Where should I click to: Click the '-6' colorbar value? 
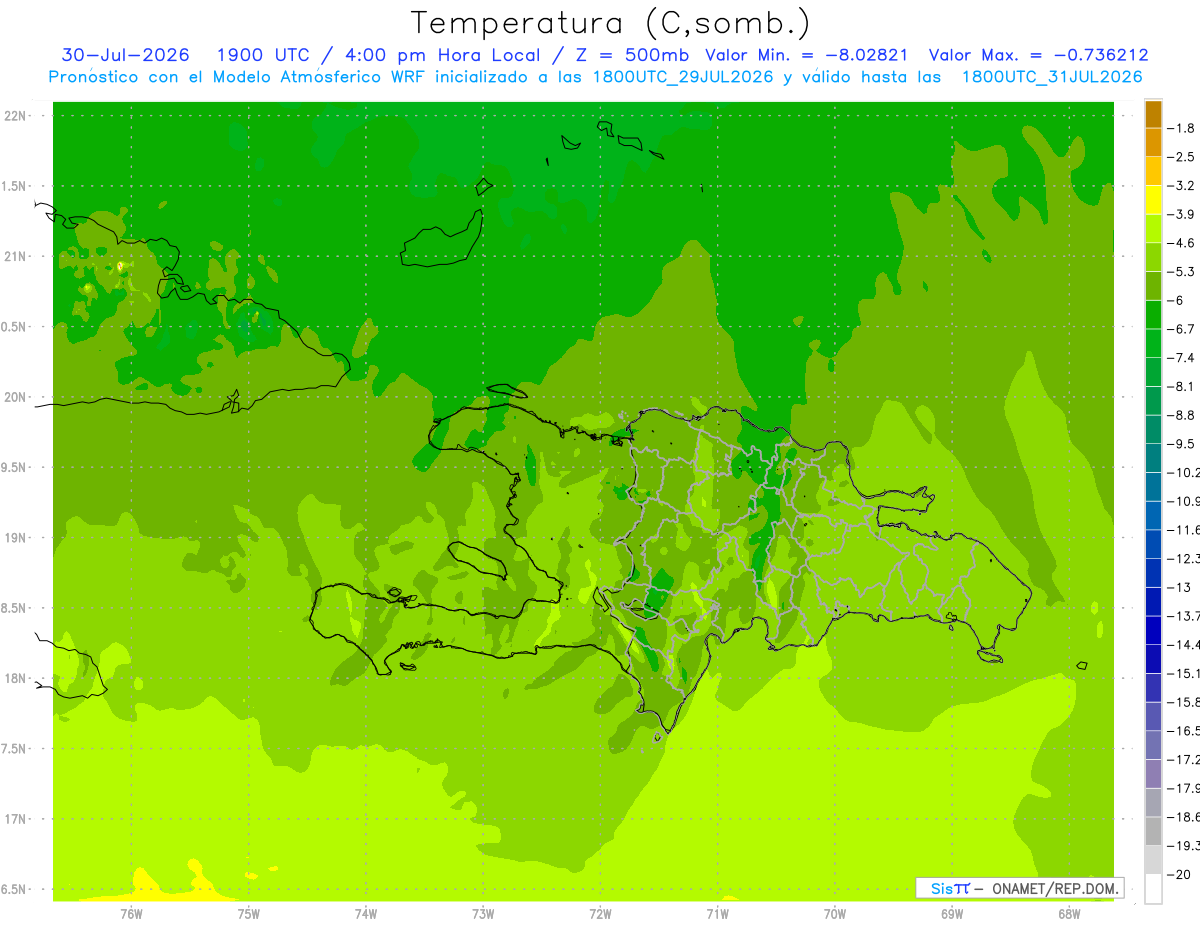pos(1177,300)
